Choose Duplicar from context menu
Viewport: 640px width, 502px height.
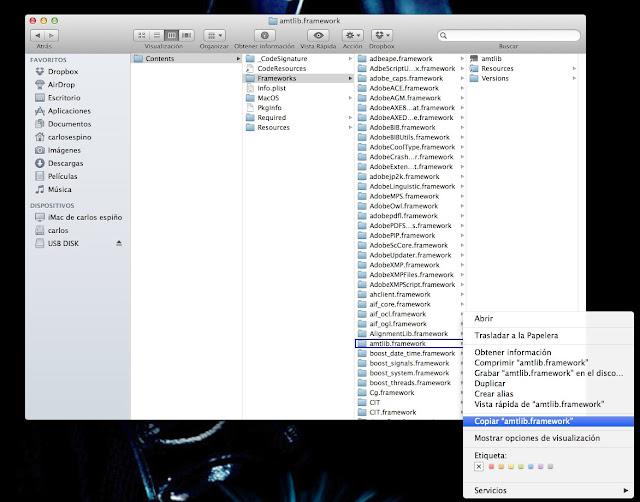click(x=548, y=384)
